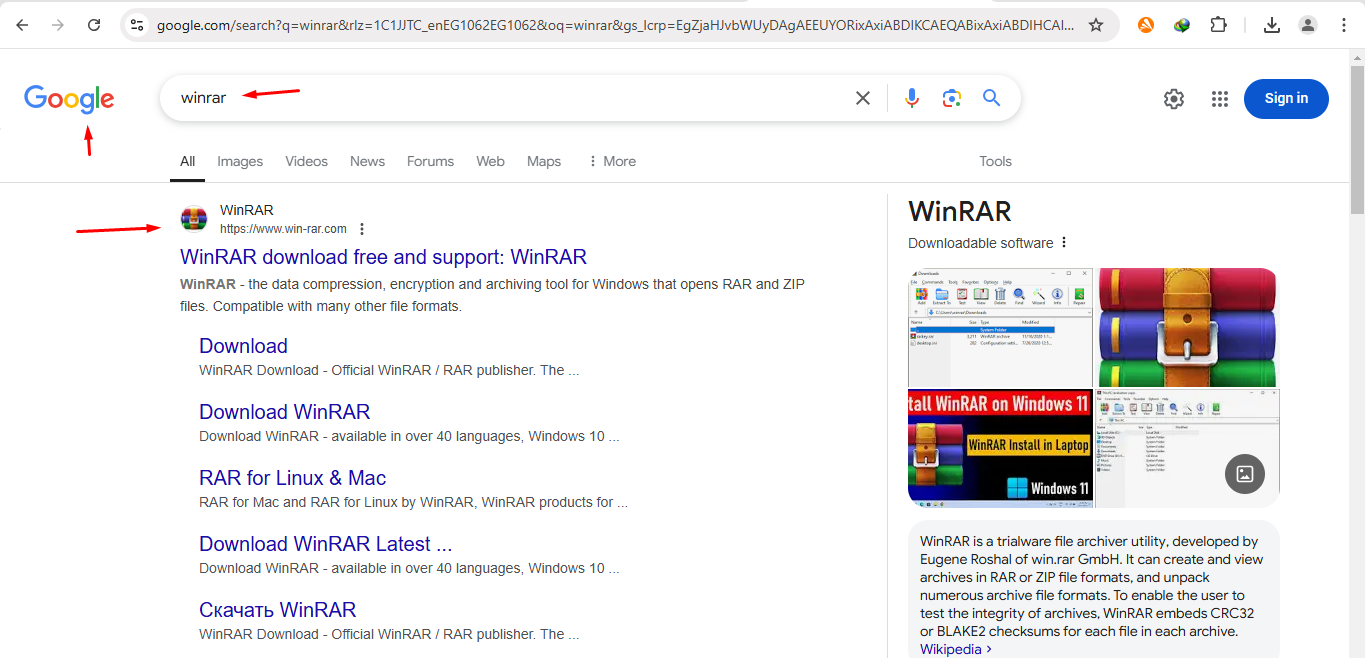Click the WinRAR knowledge panel title
The width and height of the screenshot is (1365, 658).
pos(959,211)
